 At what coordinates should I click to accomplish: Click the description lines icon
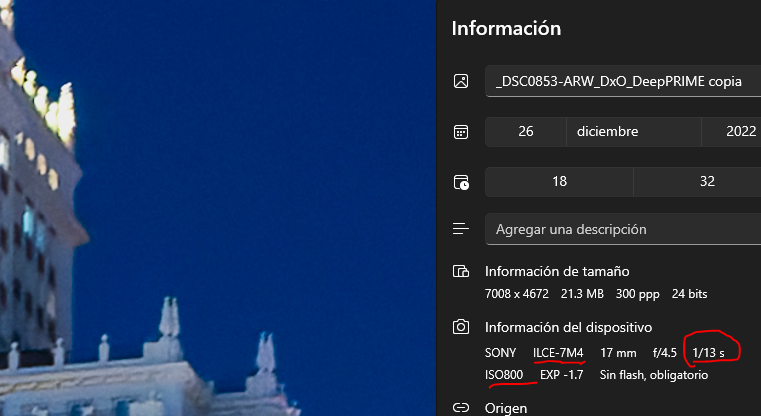coord(461,229)
